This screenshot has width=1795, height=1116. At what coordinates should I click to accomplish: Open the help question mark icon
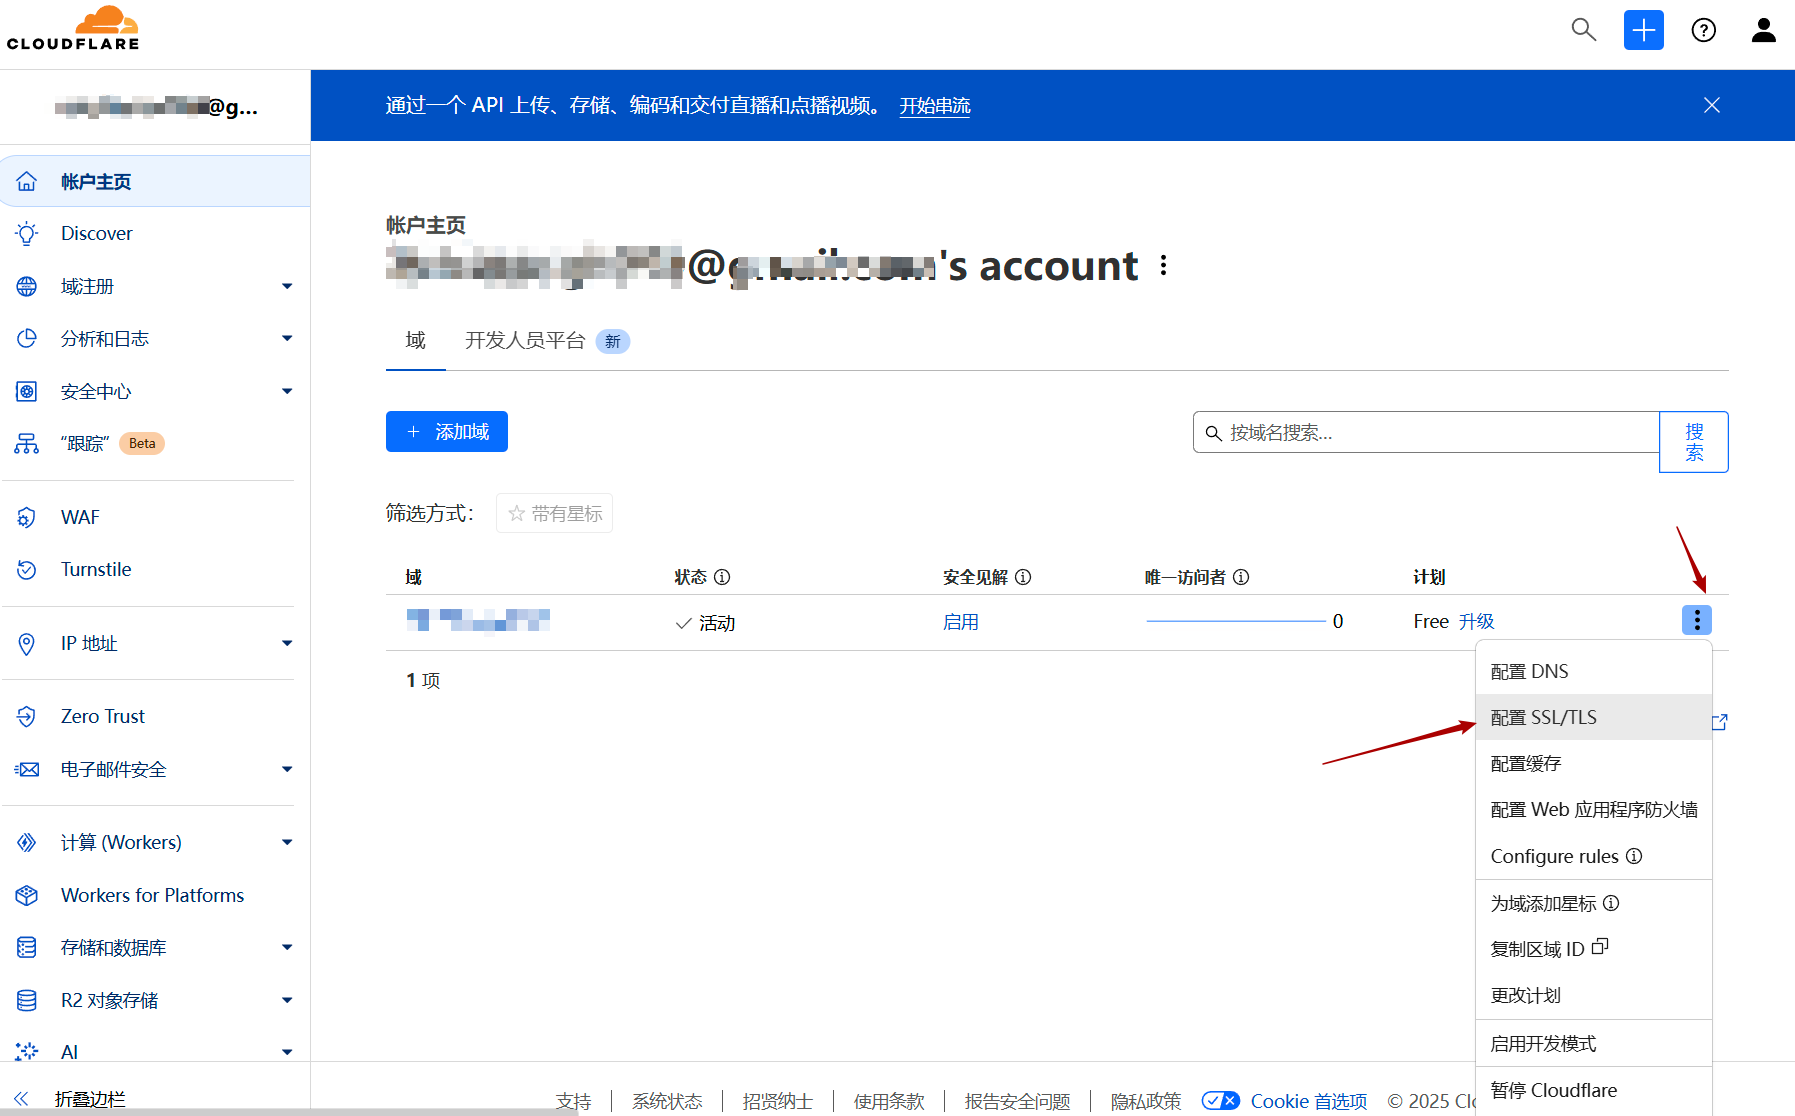click(x=1703, y=30)
